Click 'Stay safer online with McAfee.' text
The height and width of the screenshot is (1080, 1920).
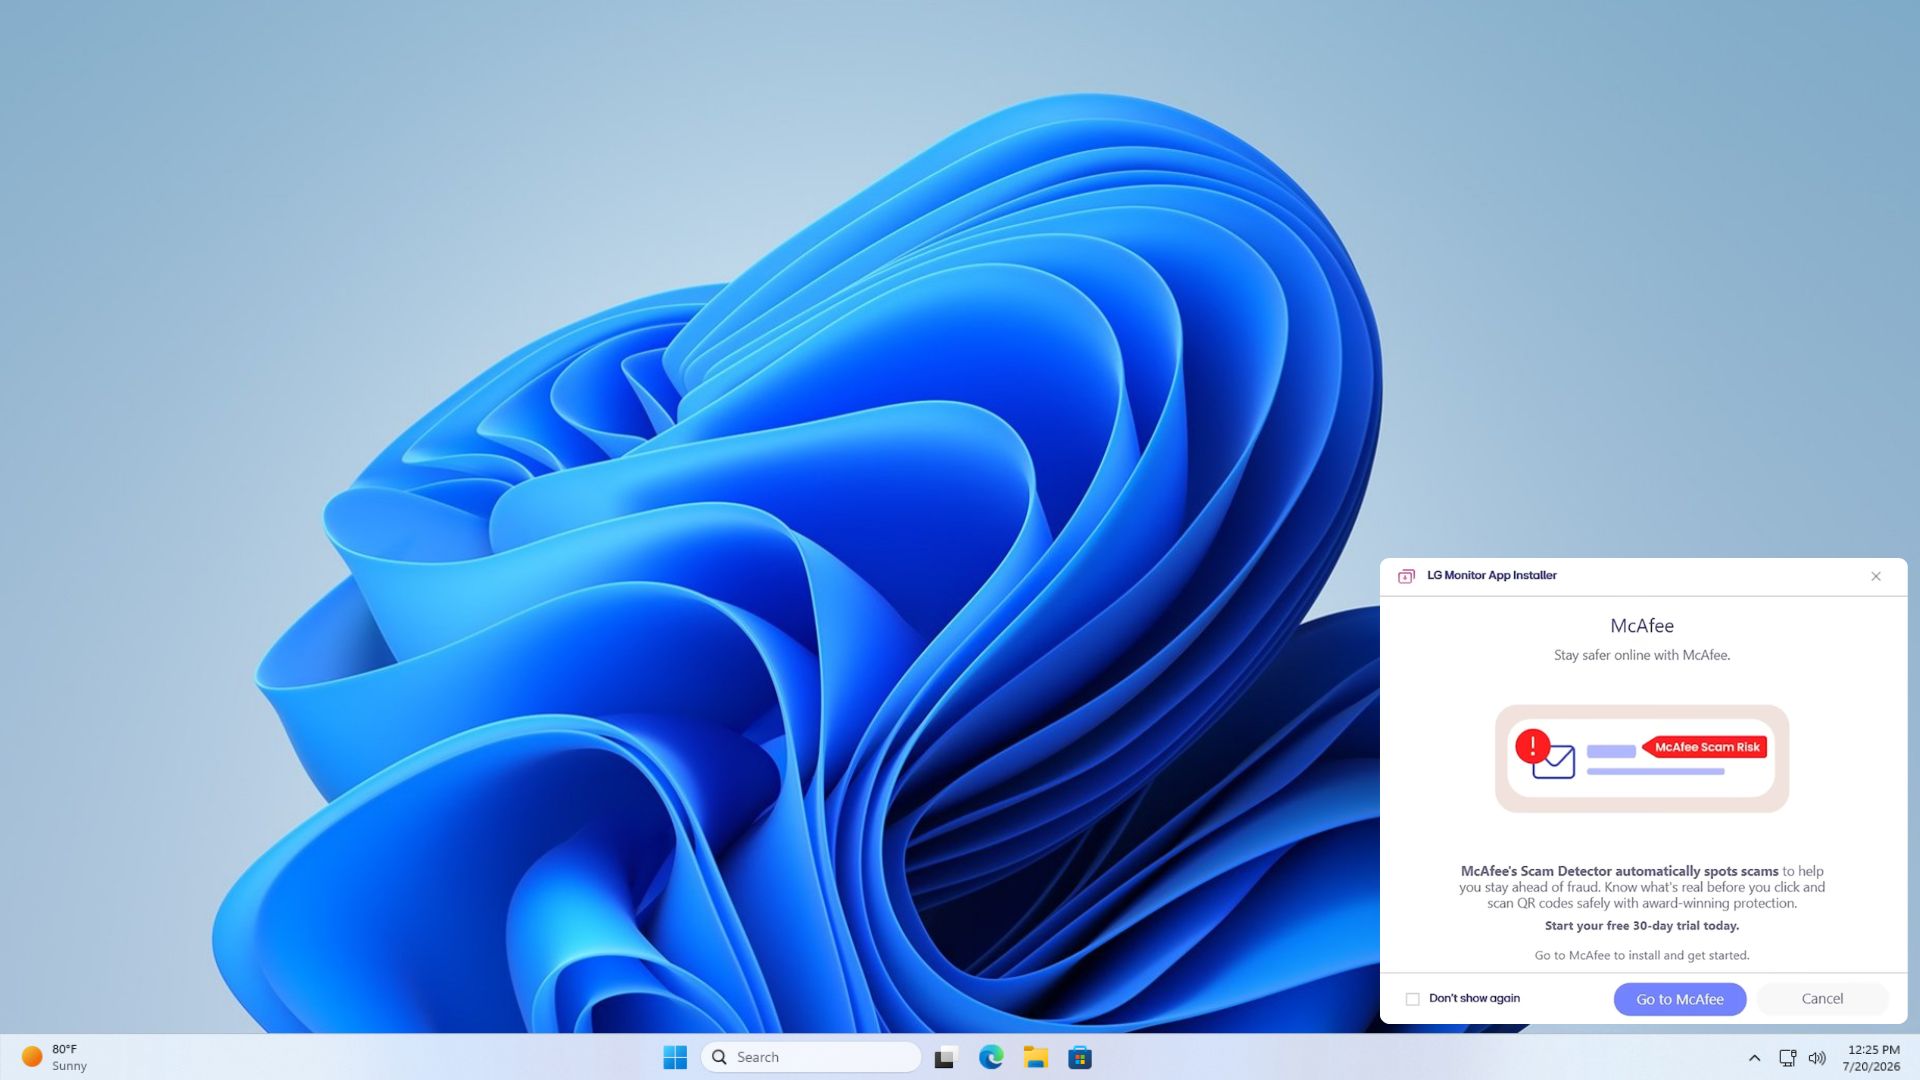coord(1641,656)
